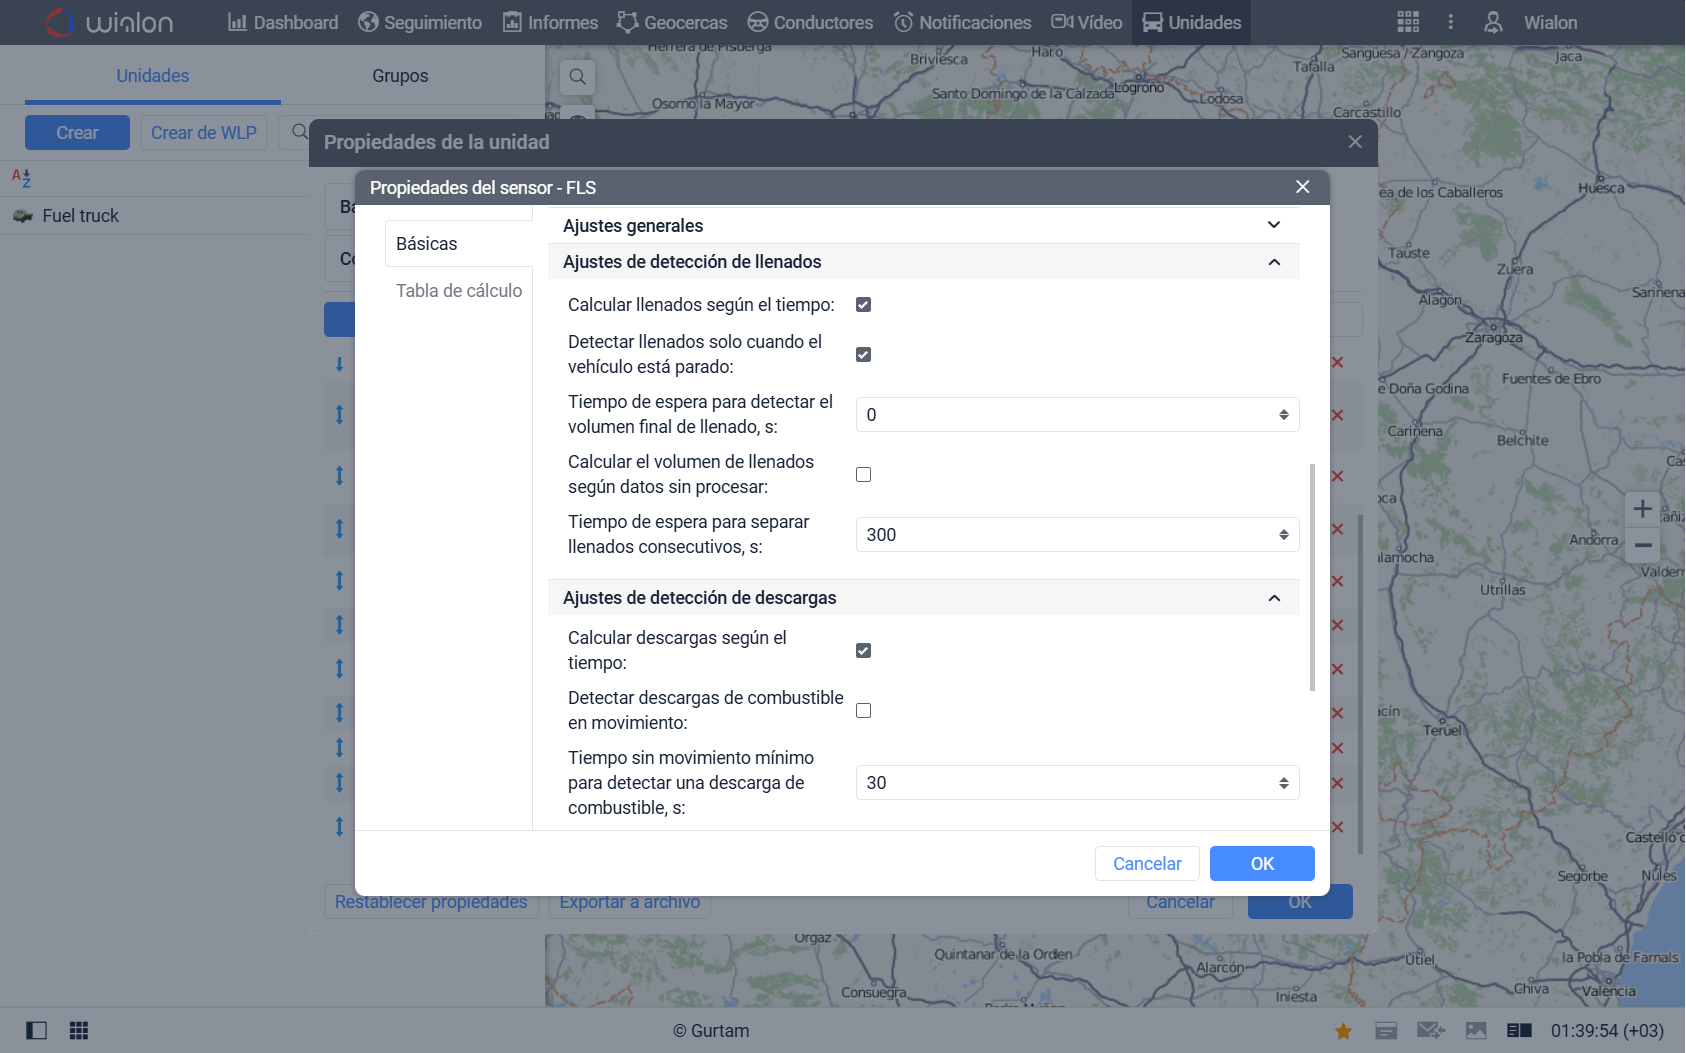
Task: Open the Dashboard menu item
Action: point(283,22)
